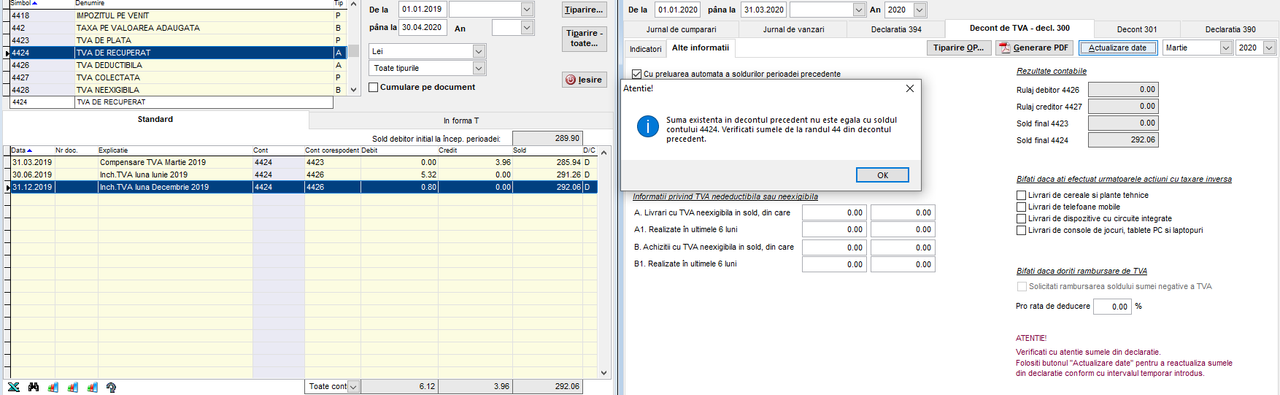Open empty period dropdown next to 01.01.2019
The height and width of the screenshot is (395, 1280).
[x=528, y=9]
